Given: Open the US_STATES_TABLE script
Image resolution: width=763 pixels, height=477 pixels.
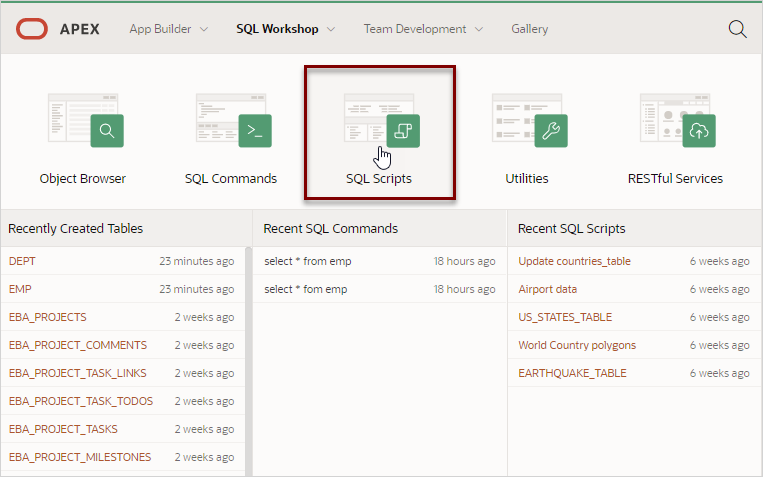Looking at the screenshot, I should (x=565, y=317).
